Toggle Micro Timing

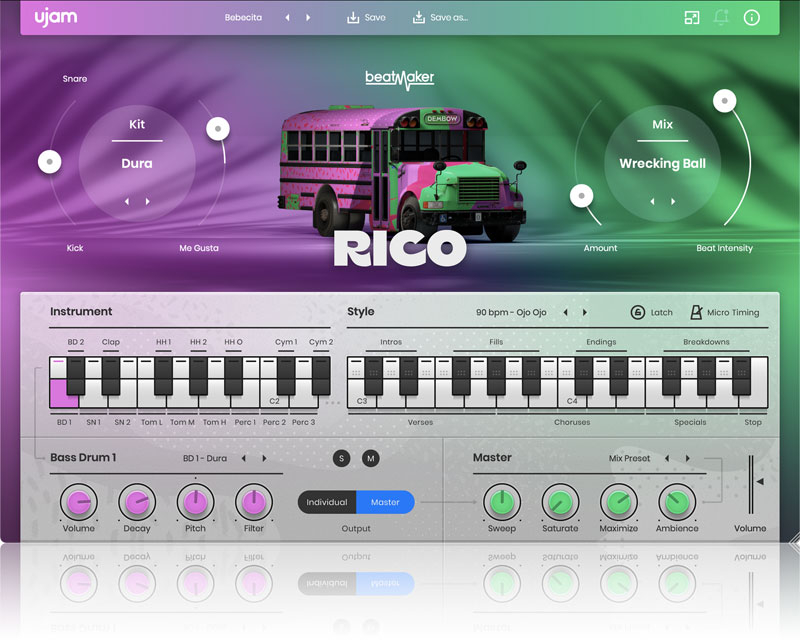coord(724,312)
